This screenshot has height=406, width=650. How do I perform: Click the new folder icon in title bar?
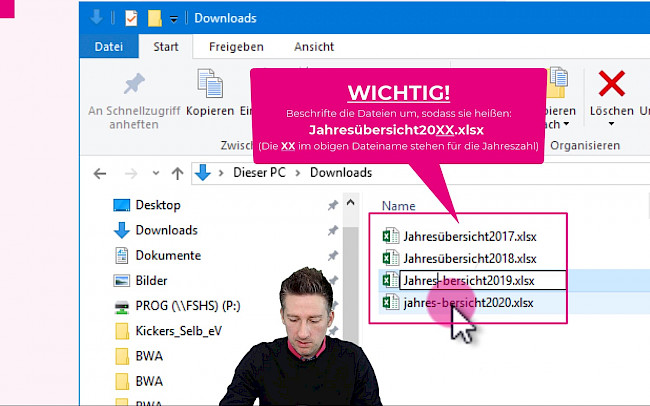coord(155,18)
